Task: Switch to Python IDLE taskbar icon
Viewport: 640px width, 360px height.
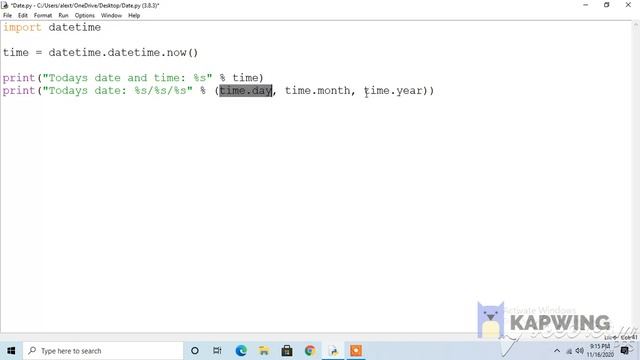Action: [x=333, y=351]
